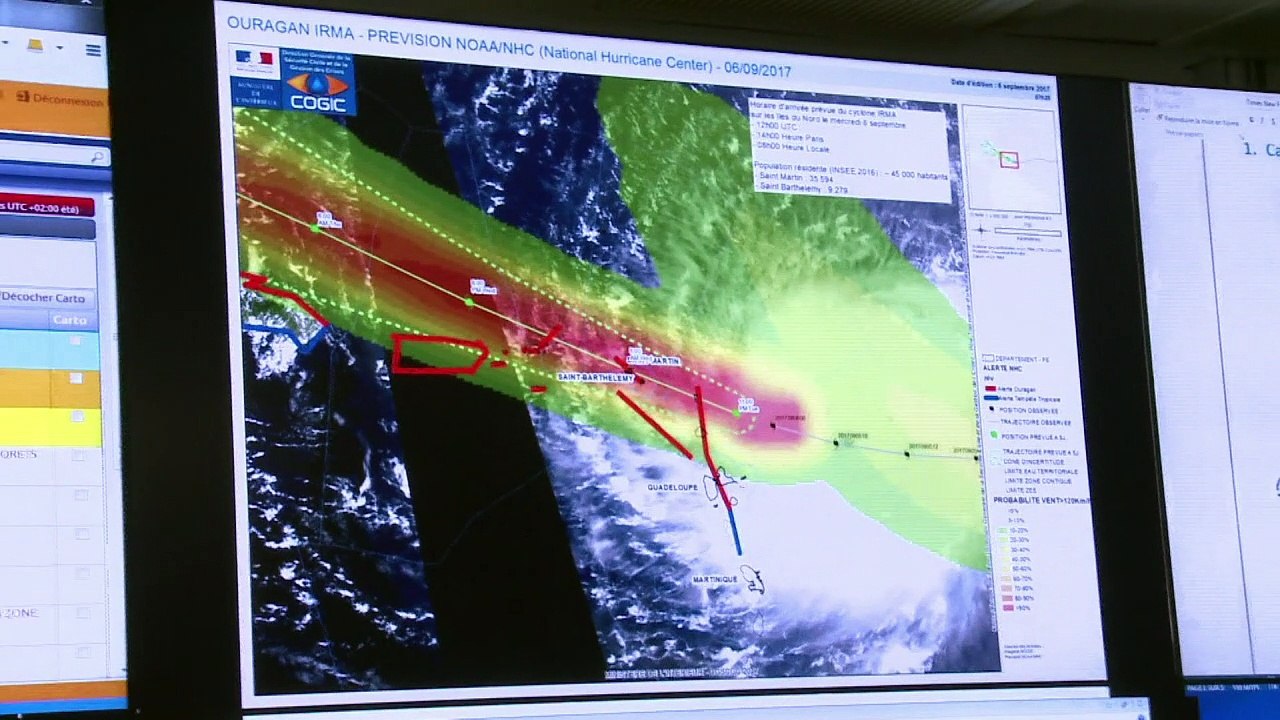
Task: Click the page indicator in the right window status bar
Action: (1207, 688)
